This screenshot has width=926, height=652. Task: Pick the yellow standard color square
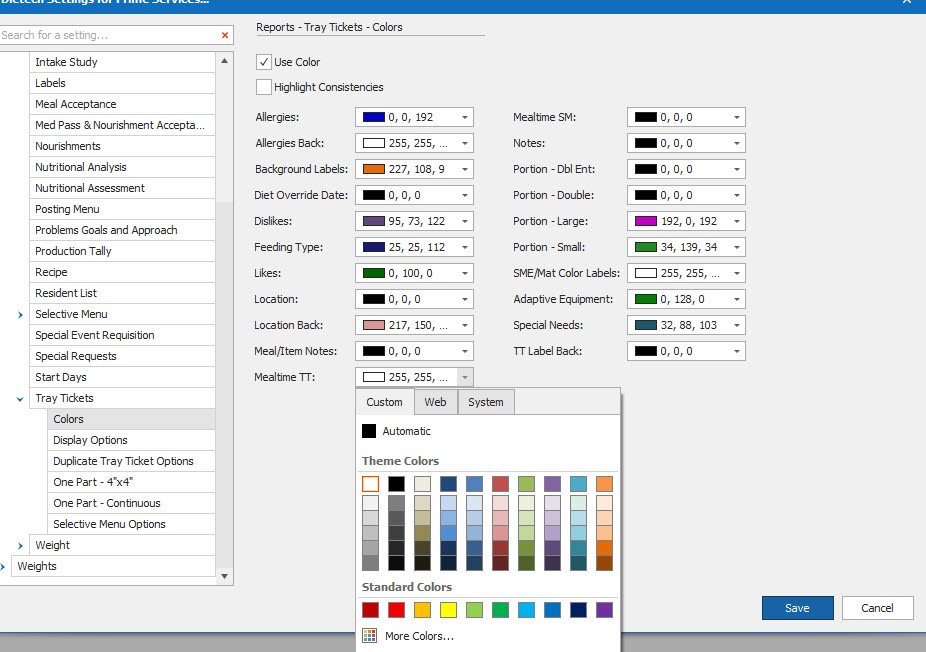448,610
